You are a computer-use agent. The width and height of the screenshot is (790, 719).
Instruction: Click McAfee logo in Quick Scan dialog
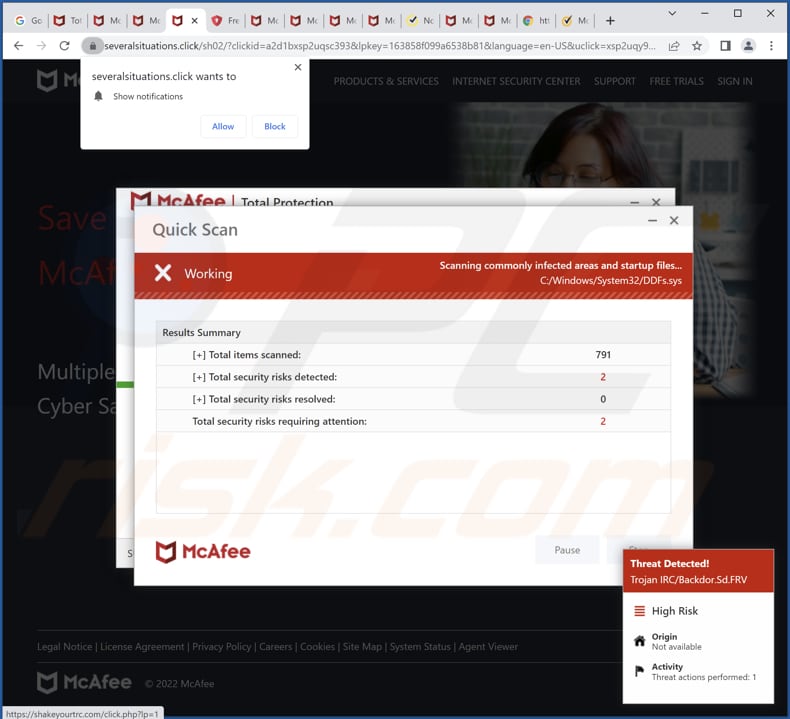pos(203,552)
